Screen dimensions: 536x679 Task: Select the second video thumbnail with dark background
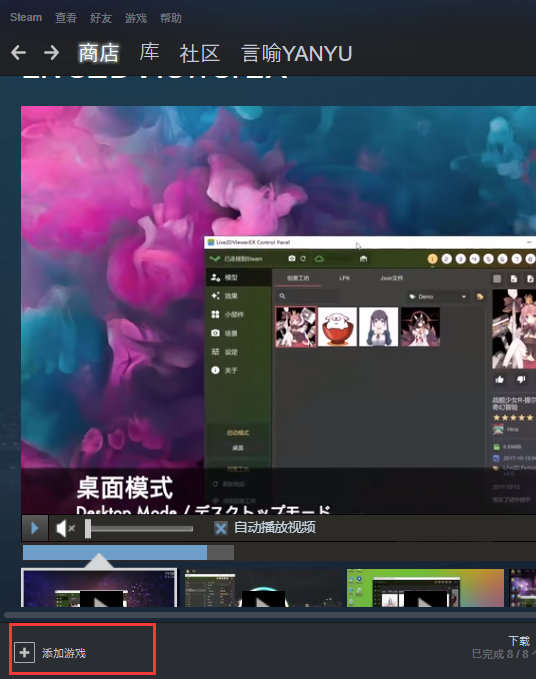pyautogui.click(x=263, y=588)
